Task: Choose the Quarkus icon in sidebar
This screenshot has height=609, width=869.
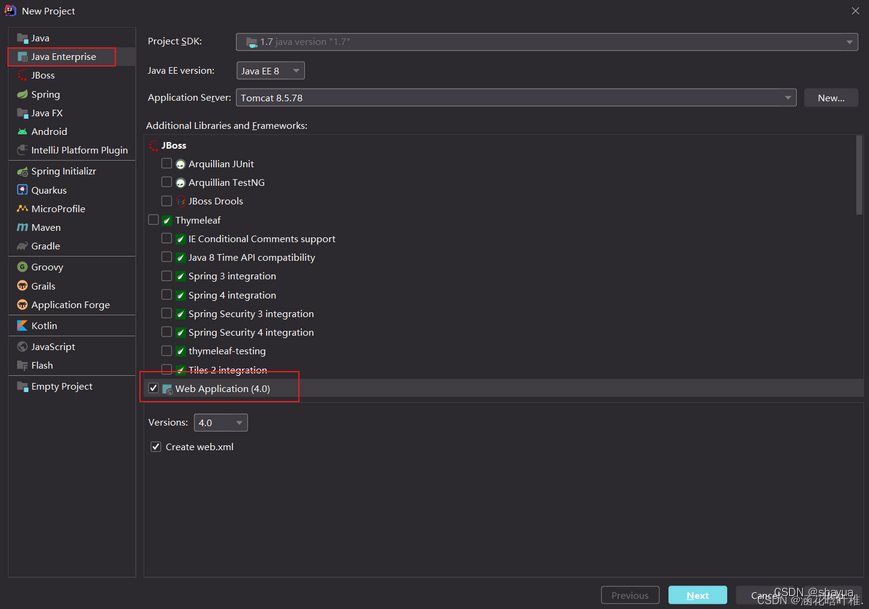Action: pos(22,190)
